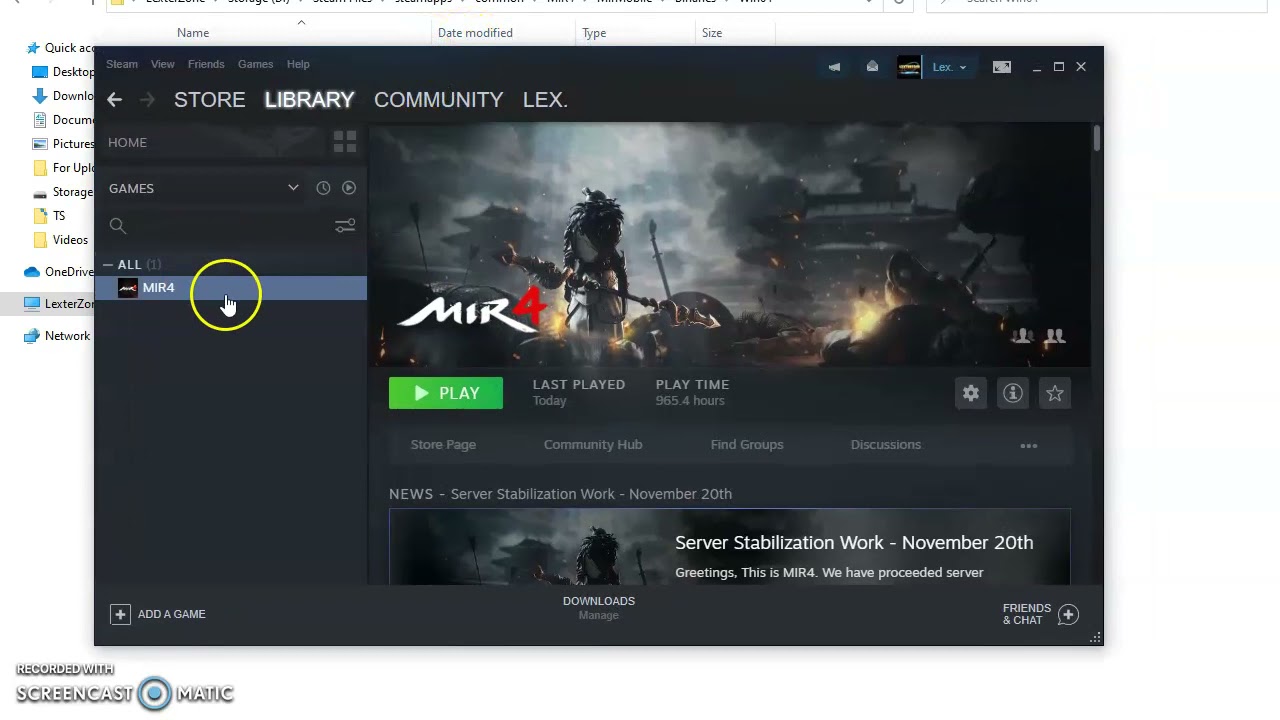The height and width of the screenshot is (720, 1280).
Task: Open Steam announcements megaphone icon
Action: click(x=834, y=67)
